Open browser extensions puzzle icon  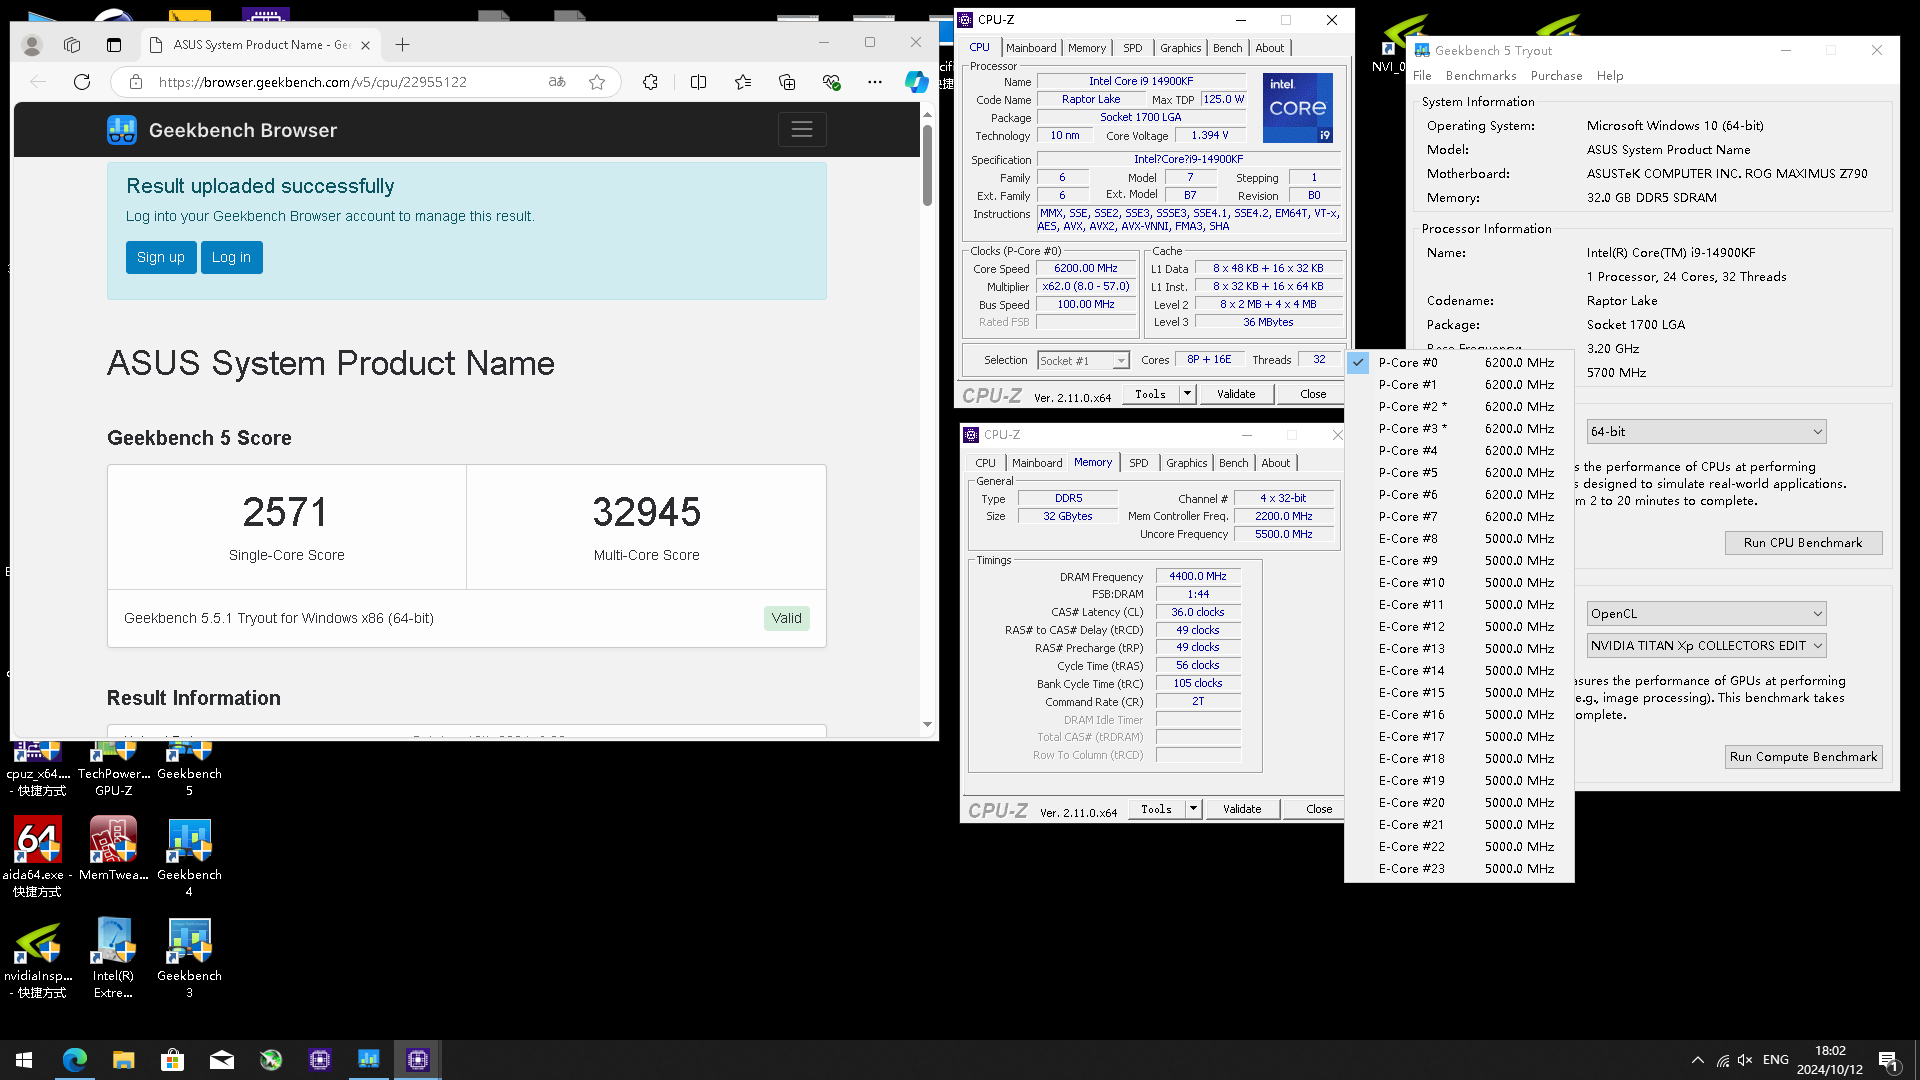tap(650, 82)
